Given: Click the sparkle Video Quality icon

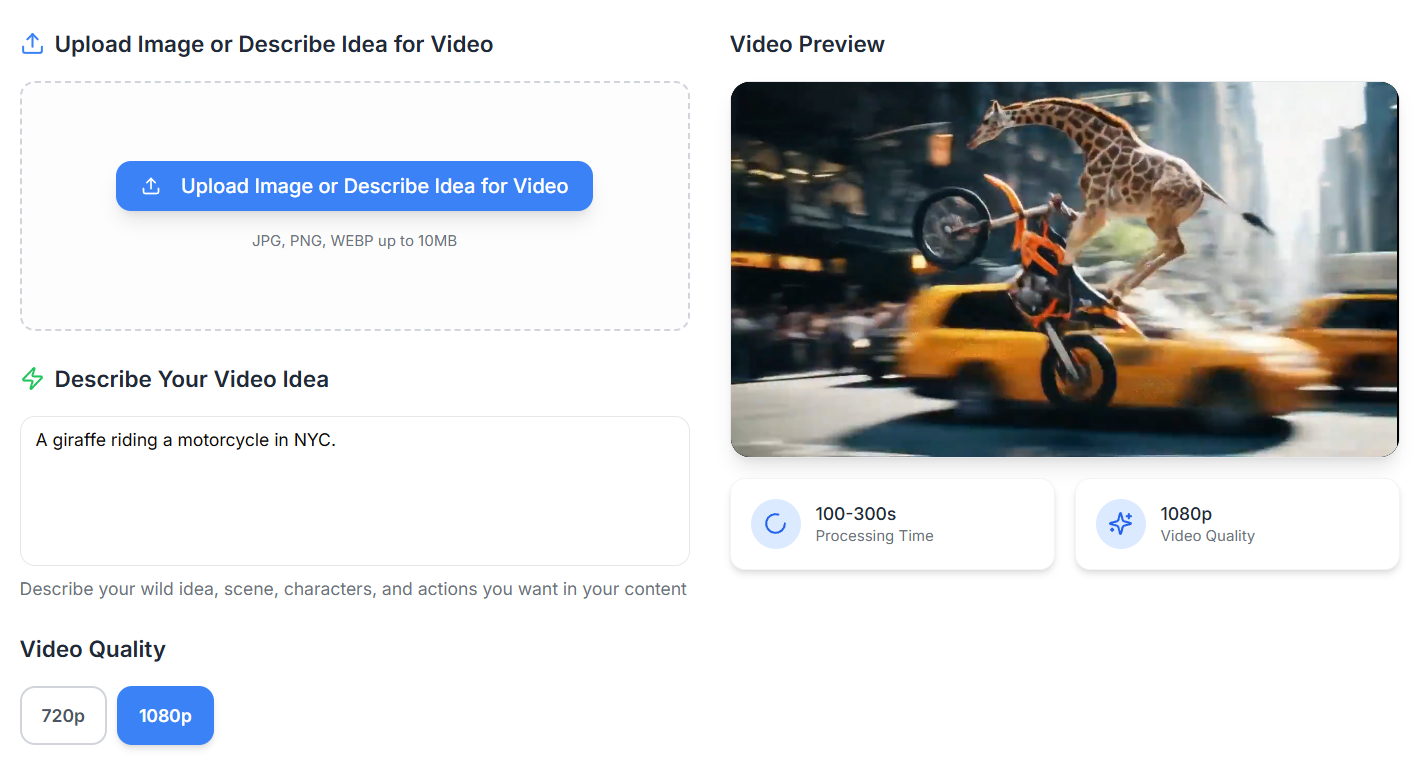Looking at the screenshot, I should [x=1120, y=523].
